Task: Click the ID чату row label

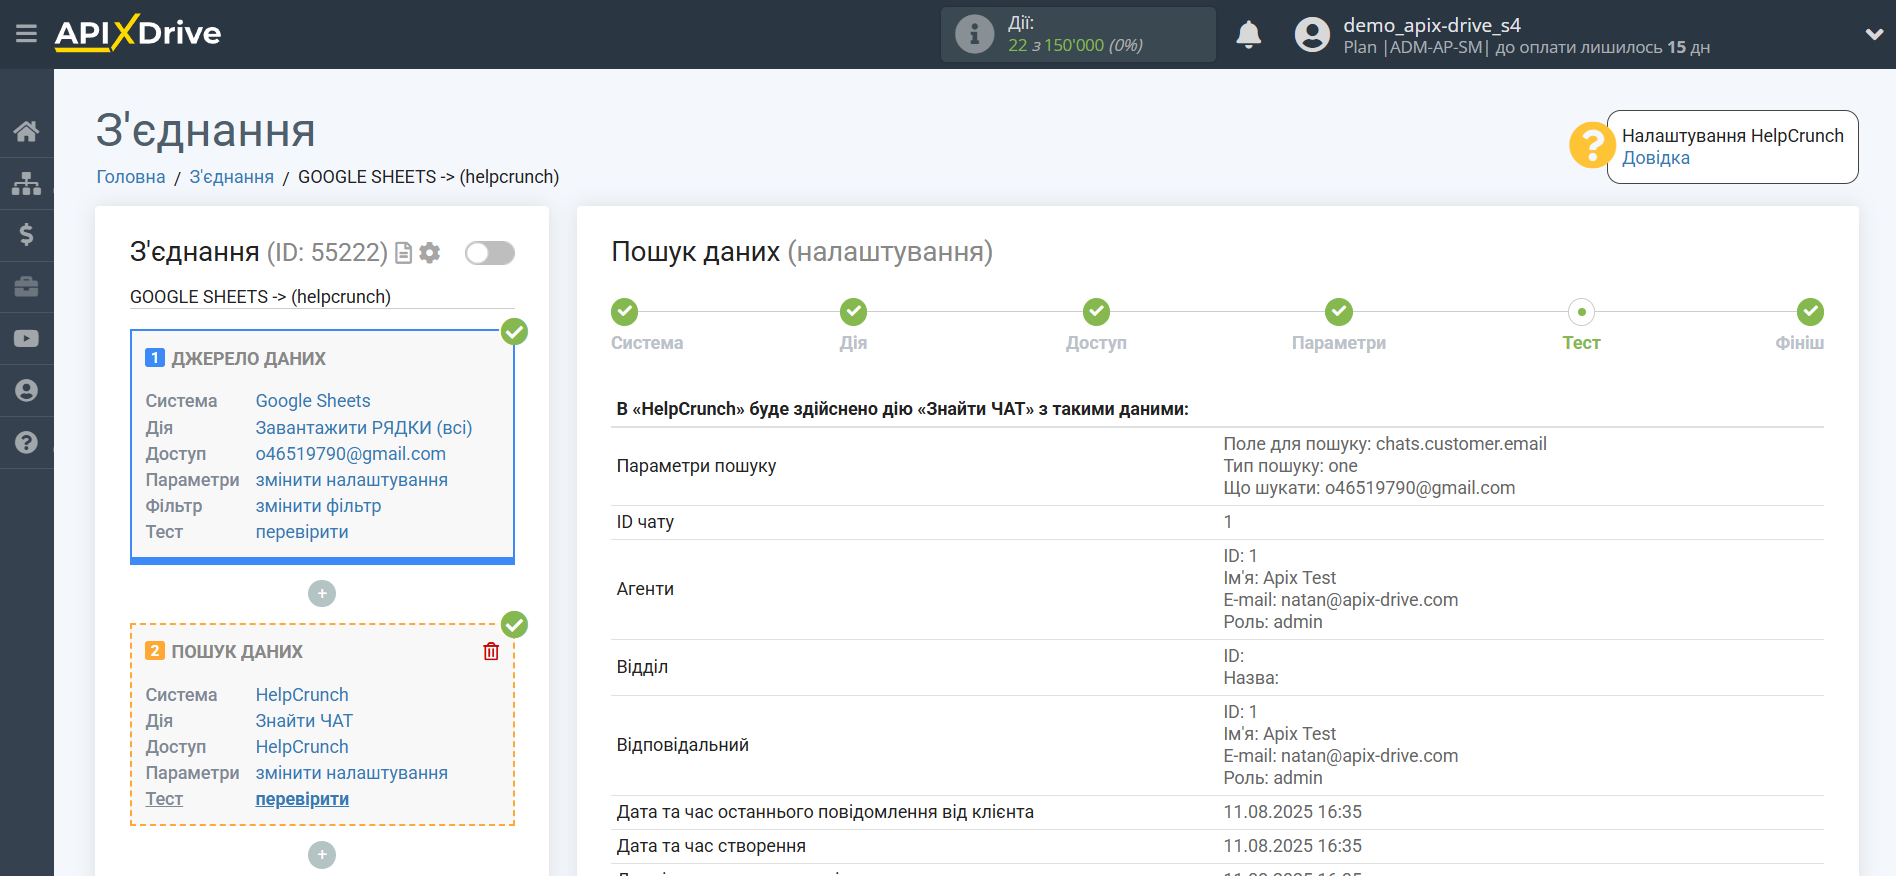Action: pyautogui.click(x=645, y=522)
